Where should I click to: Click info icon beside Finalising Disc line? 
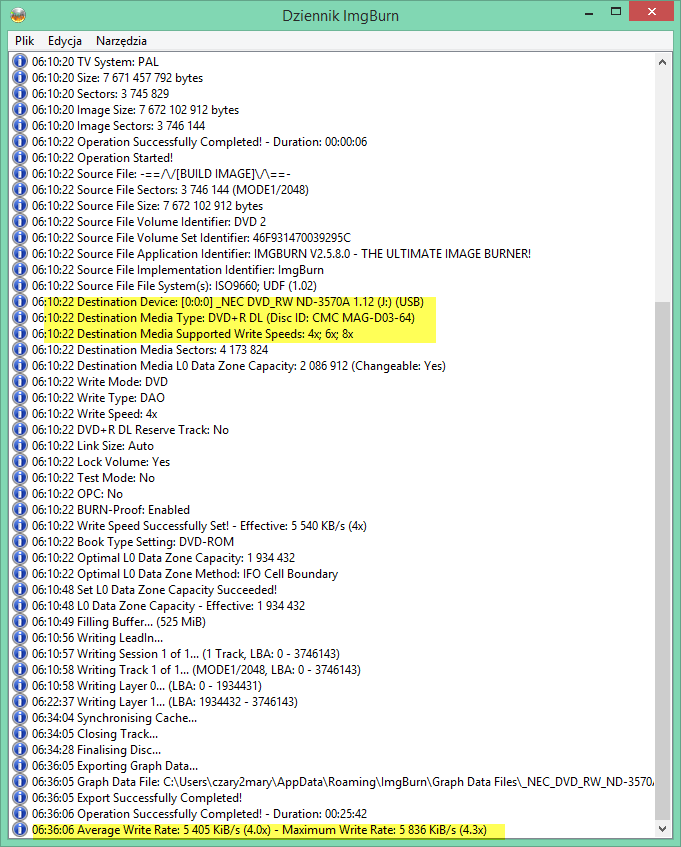tap(20, 750)
